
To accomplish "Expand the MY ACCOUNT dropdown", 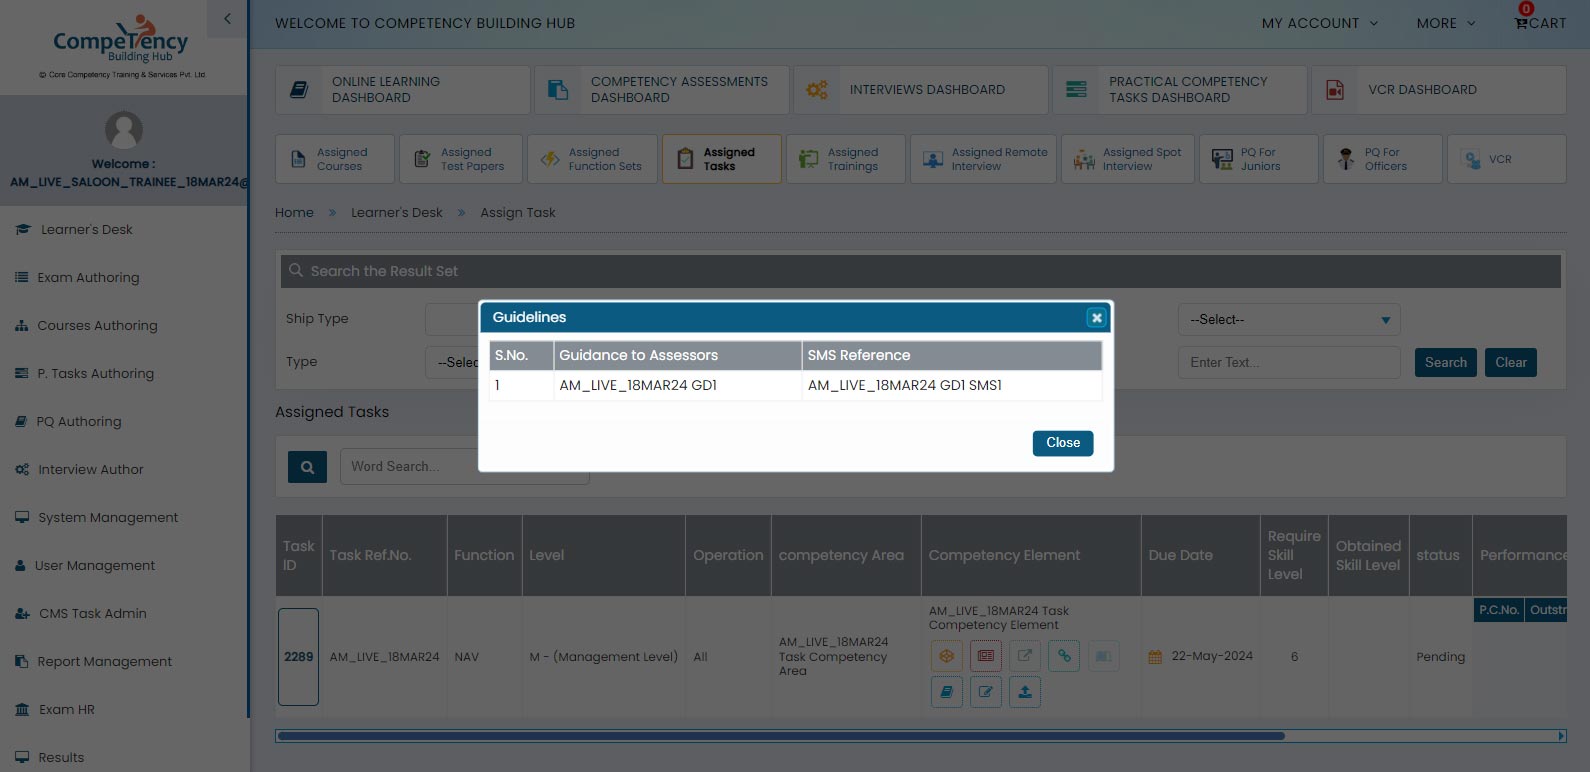I will click(1319, 23).
